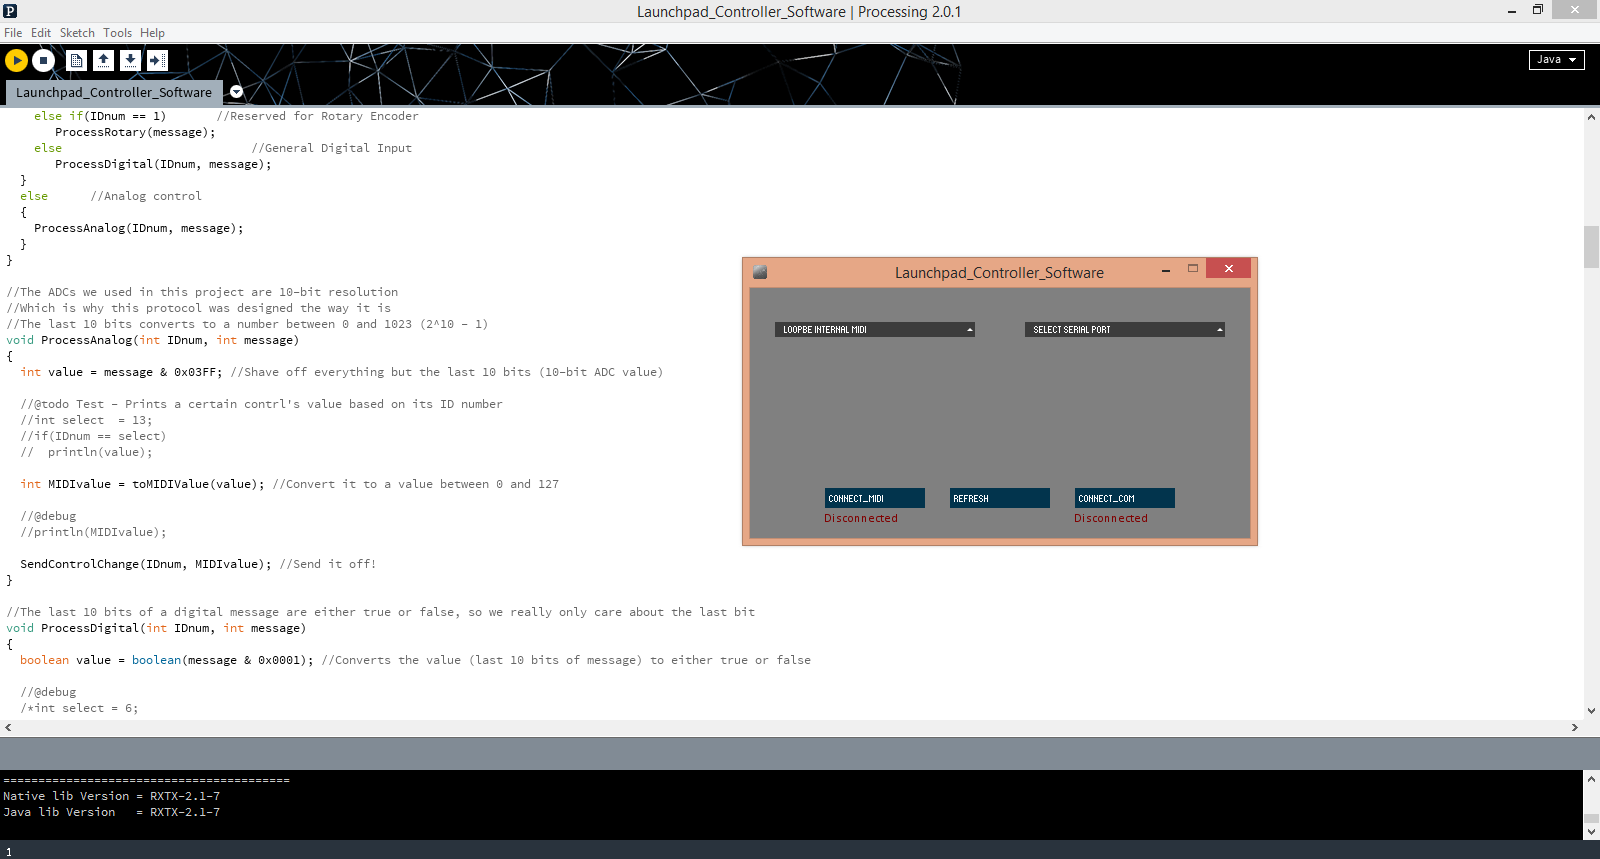Viewport: 1600px width, 859px height.
Task: Click the editor scroll-down arrow
Action: [1591, 711]
